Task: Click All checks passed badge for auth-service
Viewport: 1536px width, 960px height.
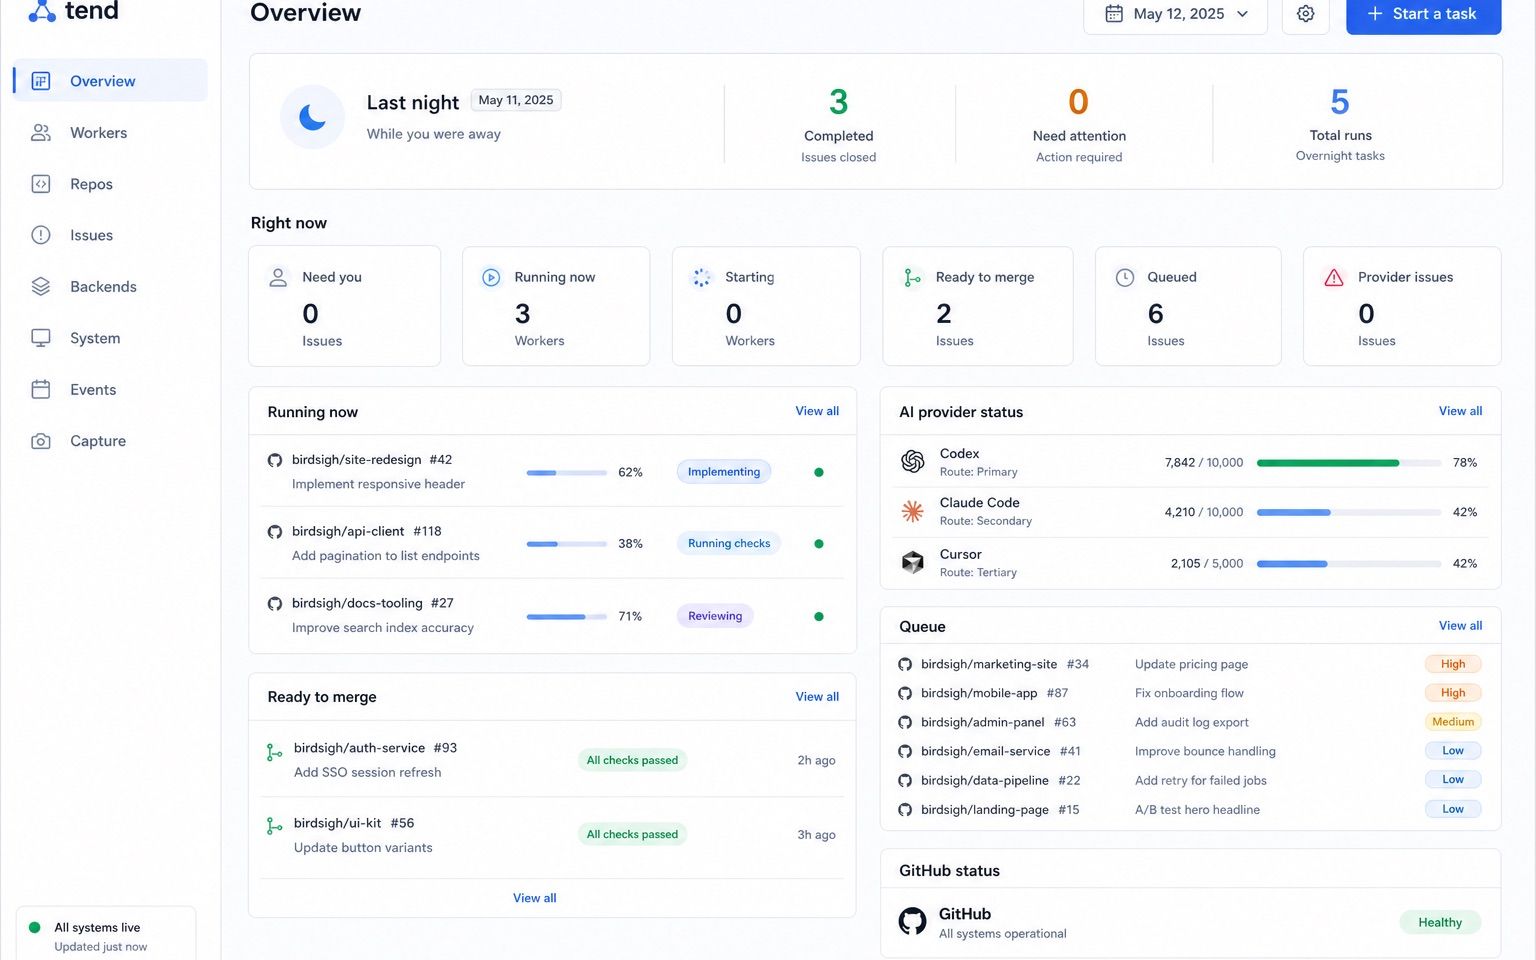Action: (632, 760)
